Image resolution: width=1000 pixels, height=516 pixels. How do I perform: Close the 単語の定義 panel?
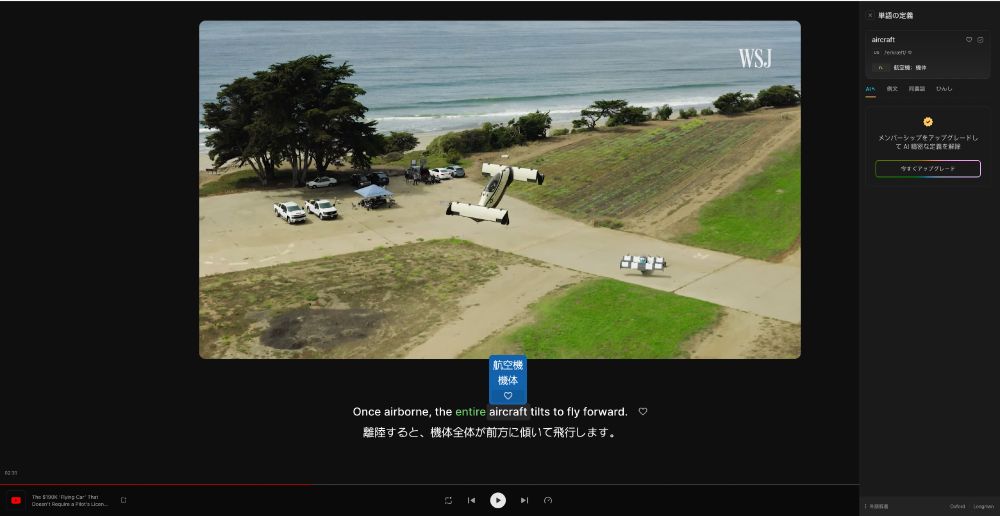870,15
